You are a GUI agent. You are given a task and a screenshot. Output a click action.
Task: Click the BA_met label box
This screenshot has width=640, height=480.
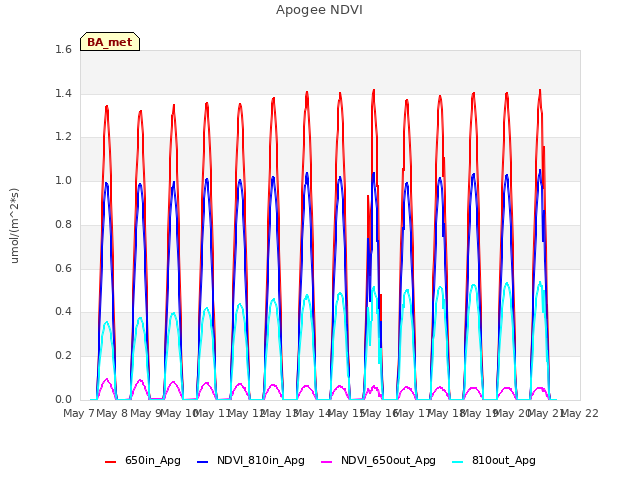(x=110, y=42)
